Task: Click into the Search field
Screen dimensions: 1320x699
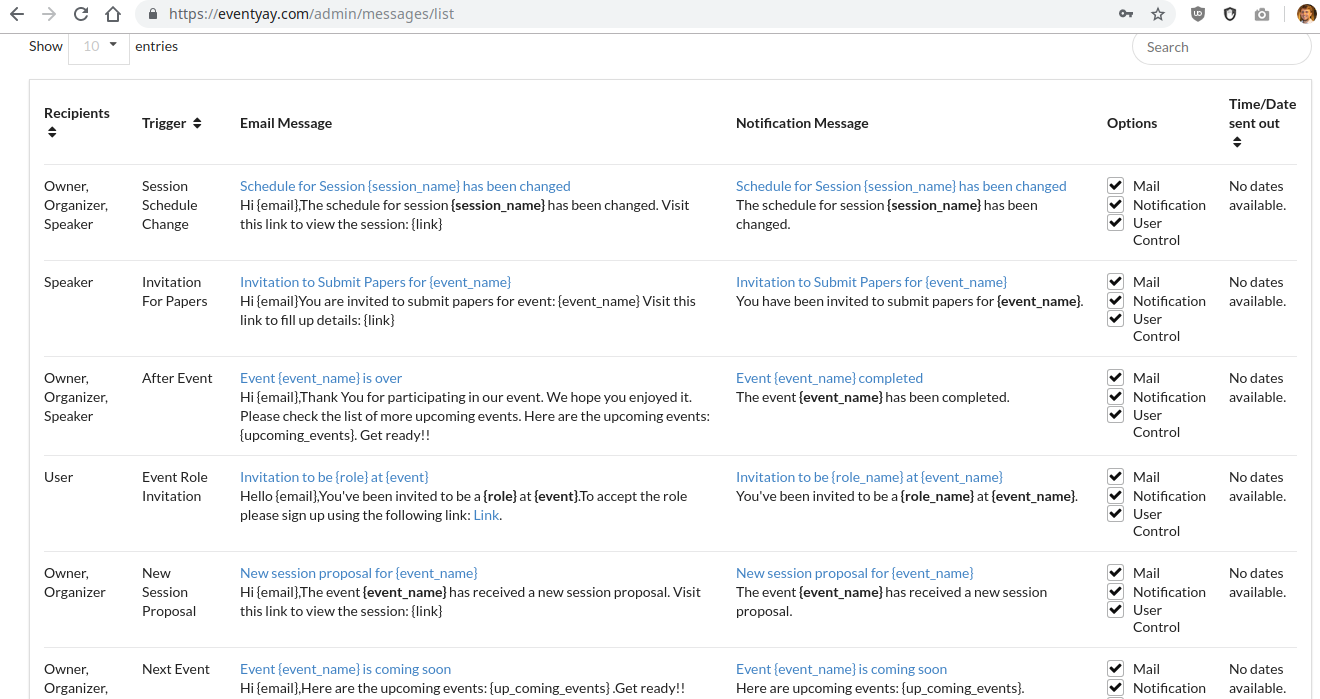Action: (x=1220, y=46)
